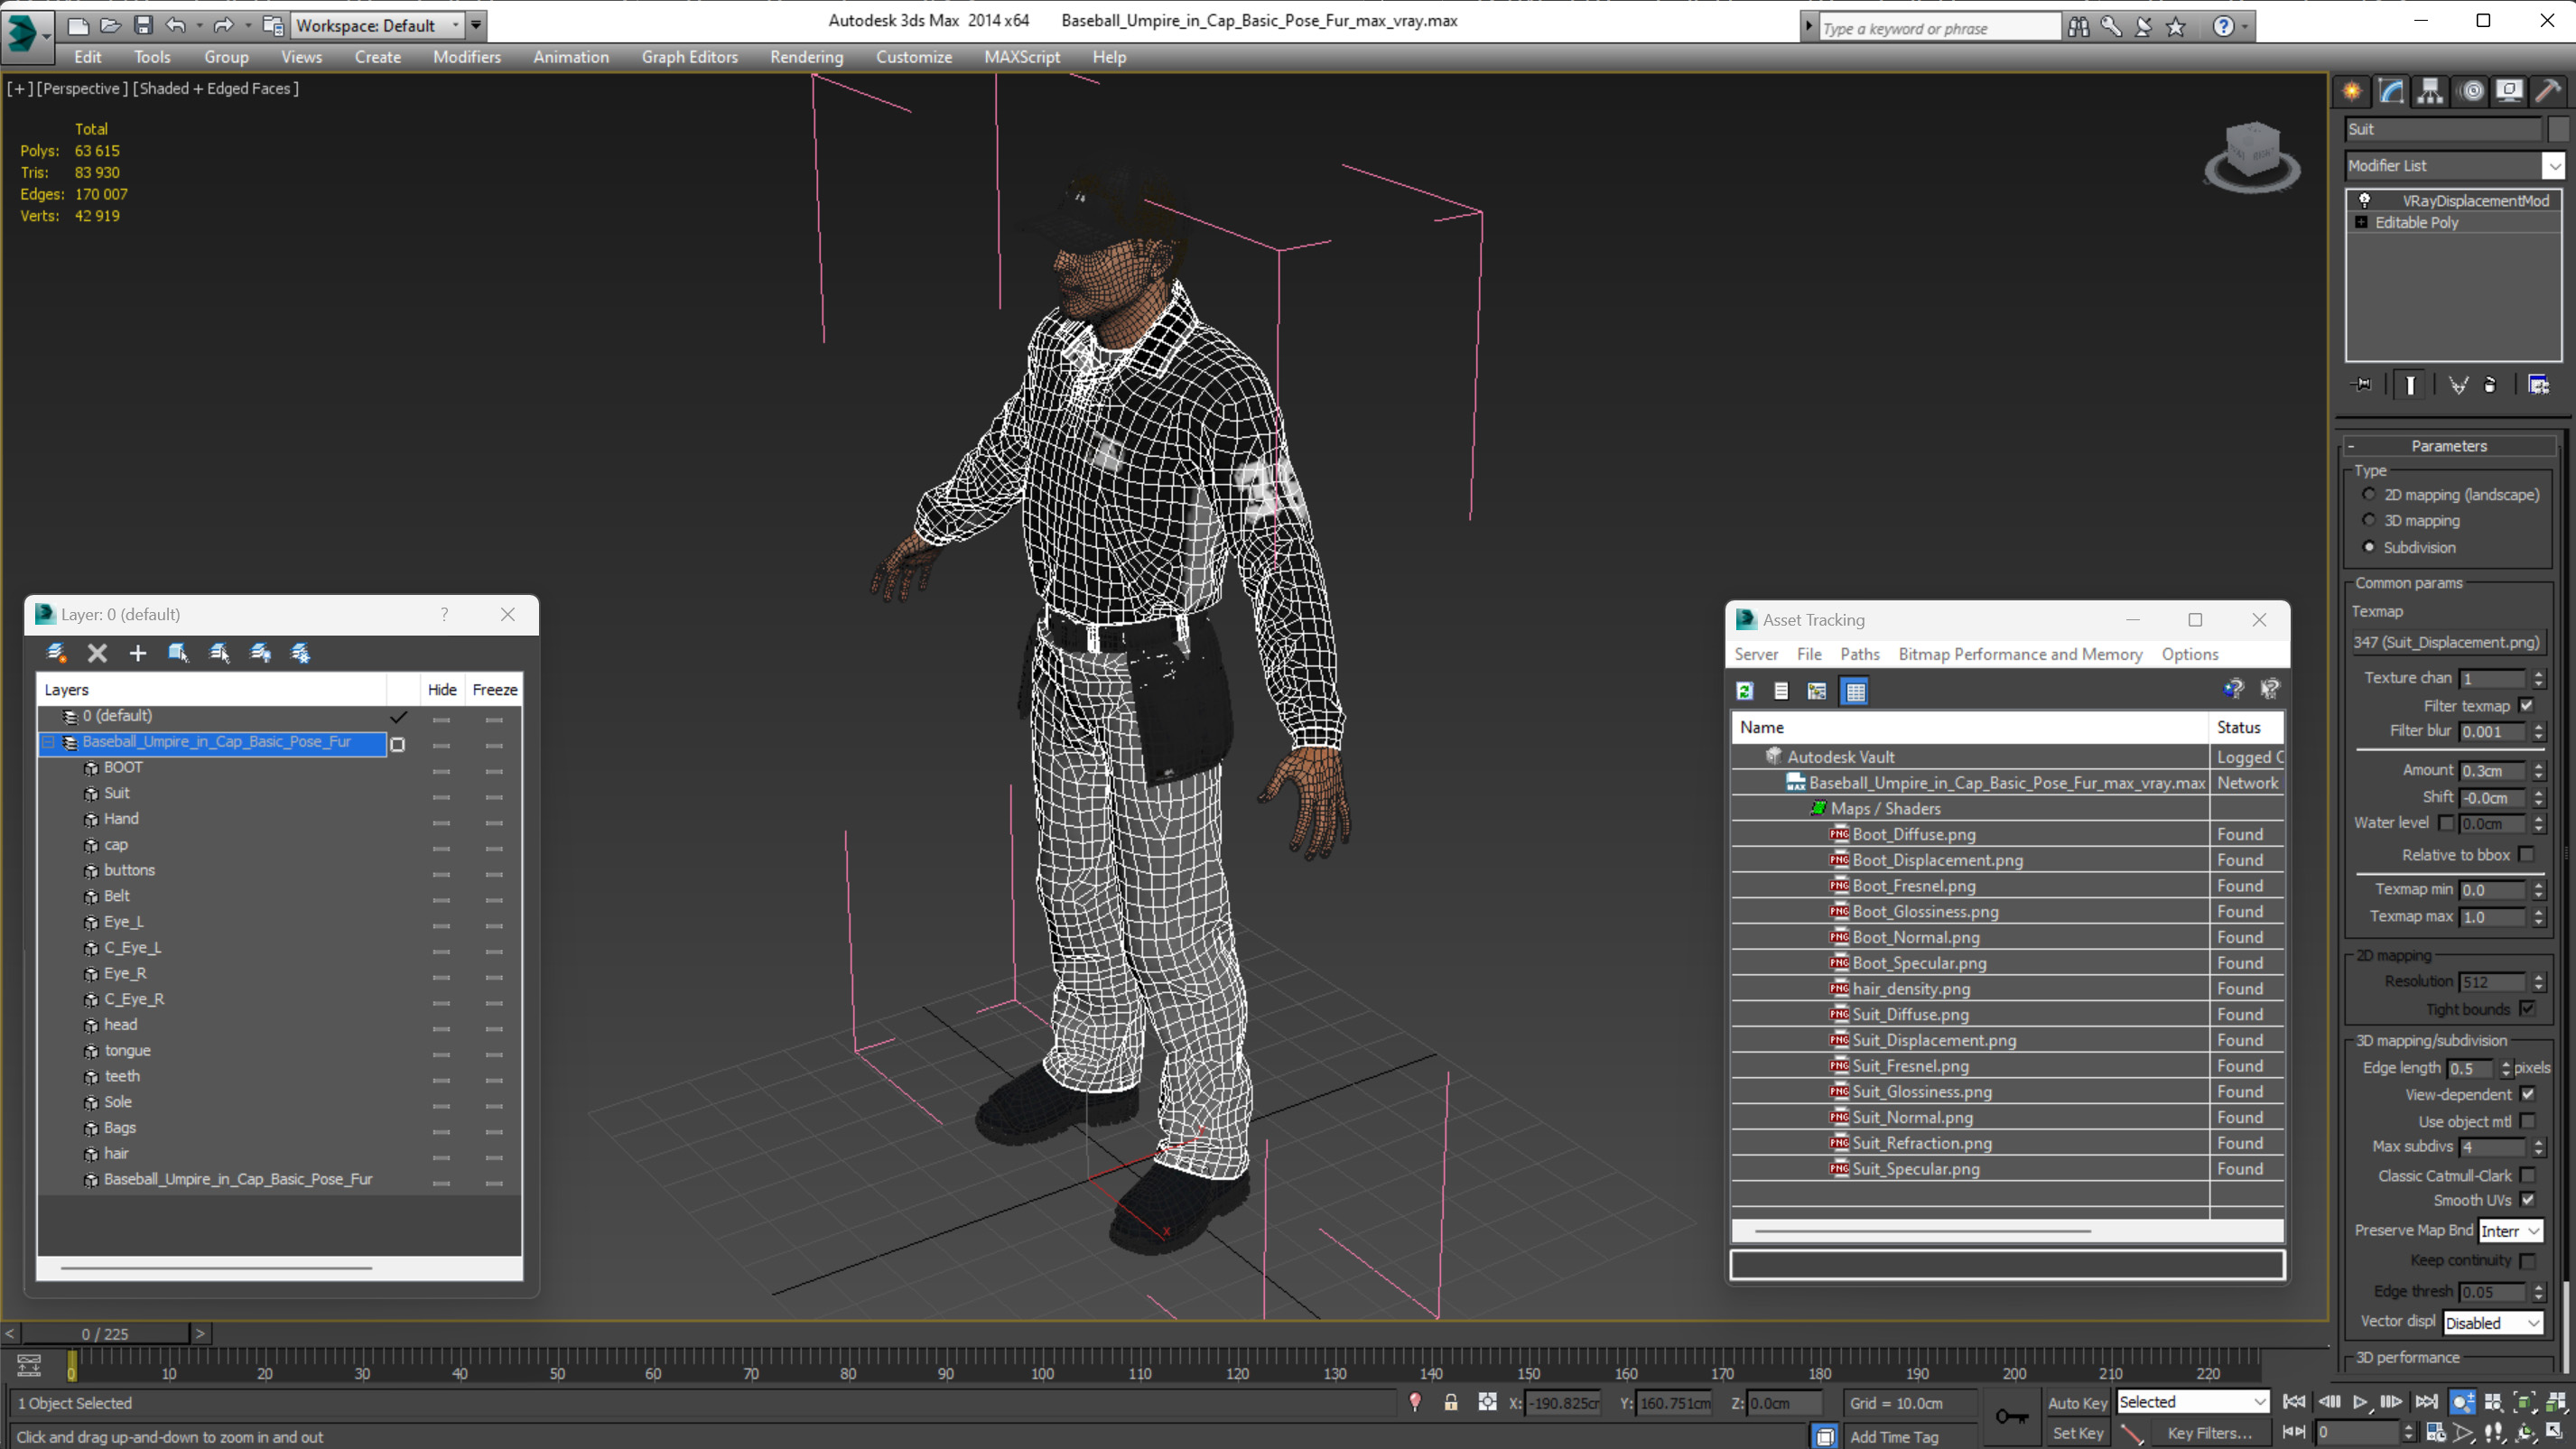Collapse the Baseball_Umpire layer tree node
This screenshot has height=1449, width=2576.
(47, 742)
